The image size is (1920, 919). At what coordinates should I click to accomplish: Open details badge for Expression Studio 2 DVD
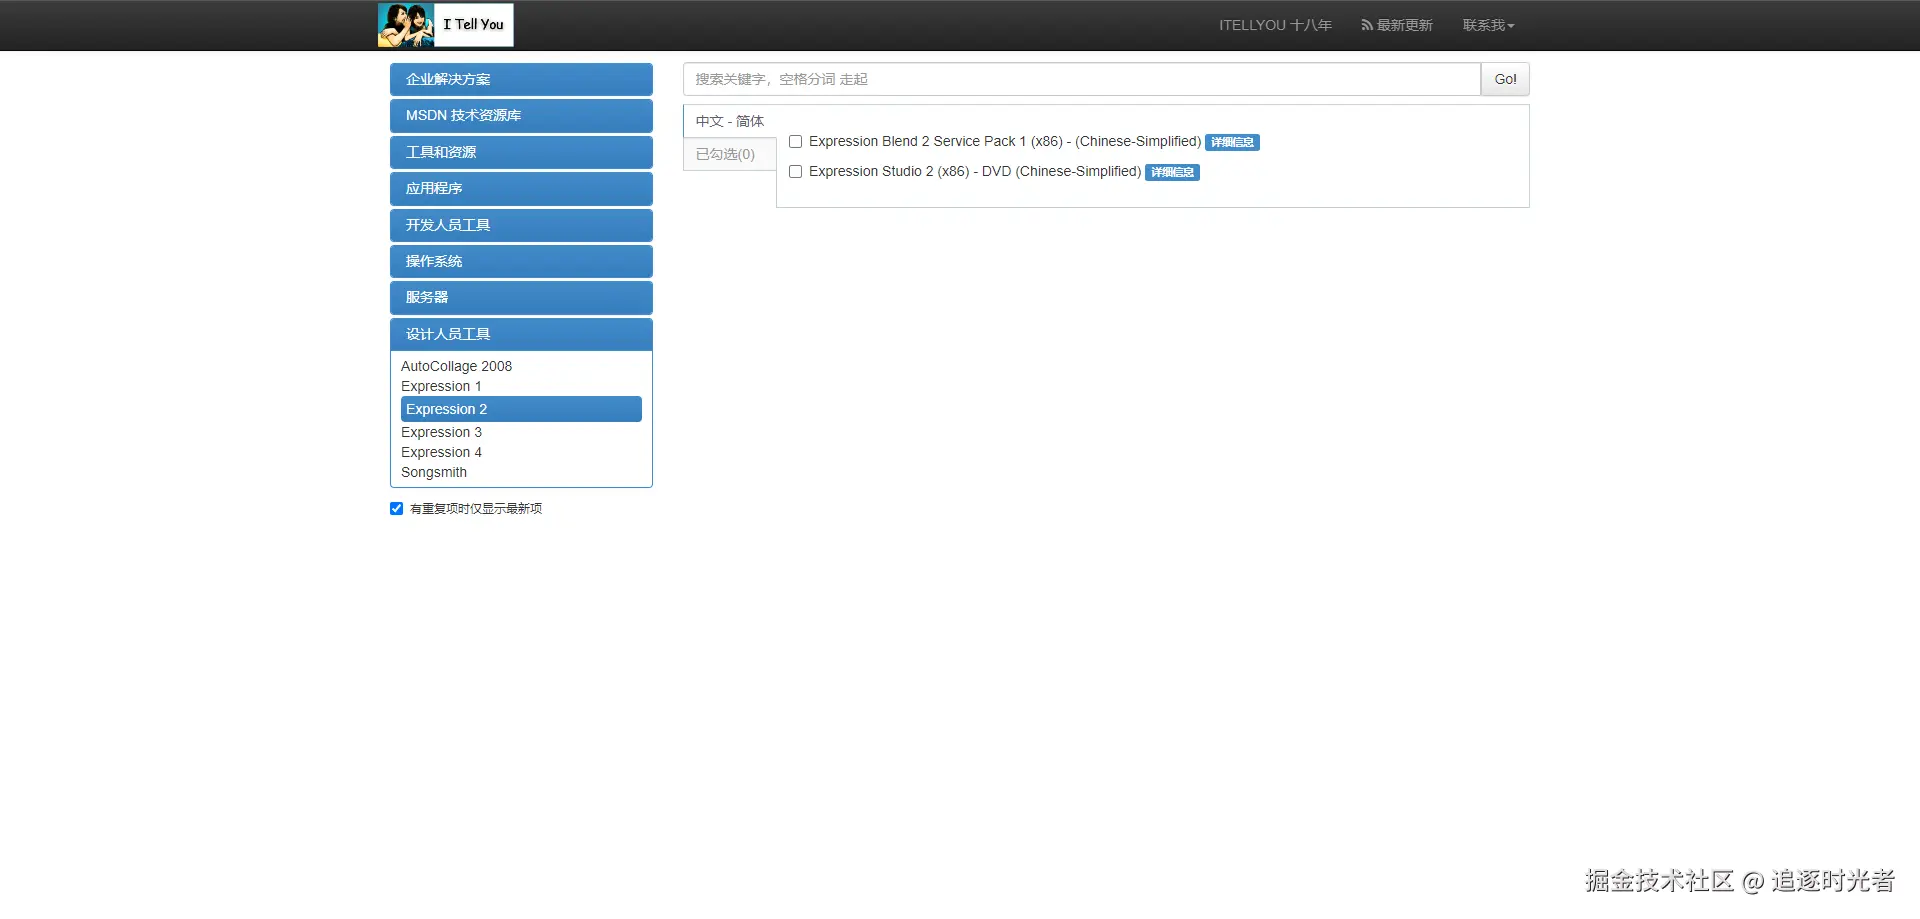[1172, 173]
